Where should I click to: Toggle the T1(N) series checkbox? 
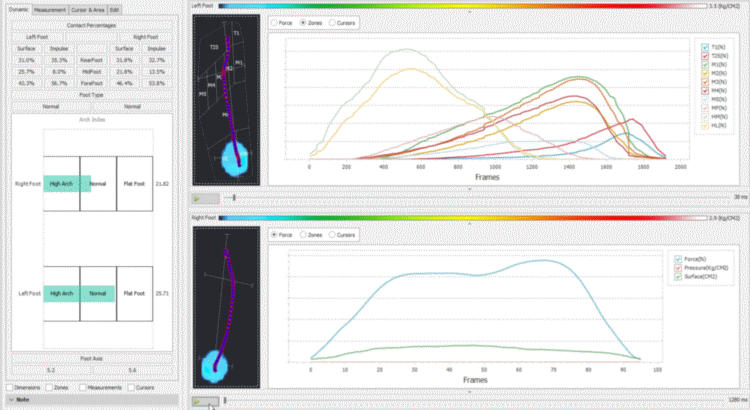tap(705, 47)
